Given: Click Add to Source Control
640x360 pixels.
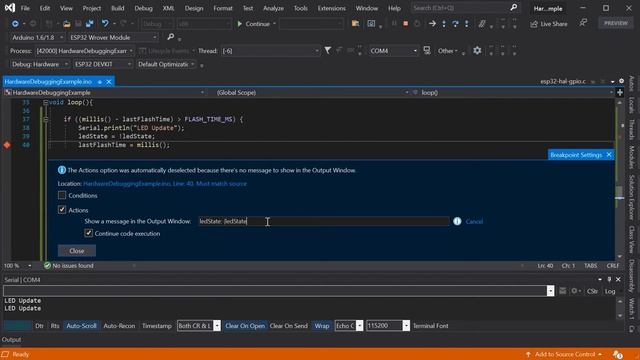Looking at the screenshot, I should pos(564,354).
